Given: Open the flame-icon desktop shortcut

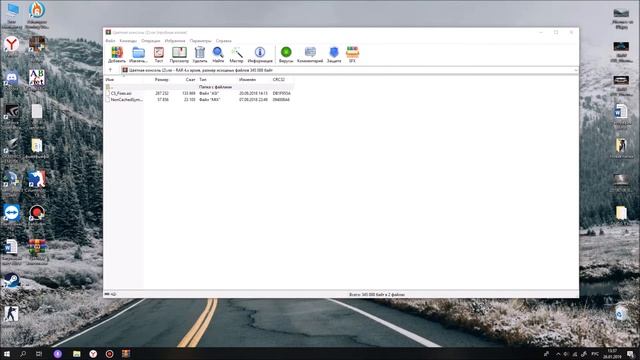Looking at the screenshot, I should coord(37,11).
